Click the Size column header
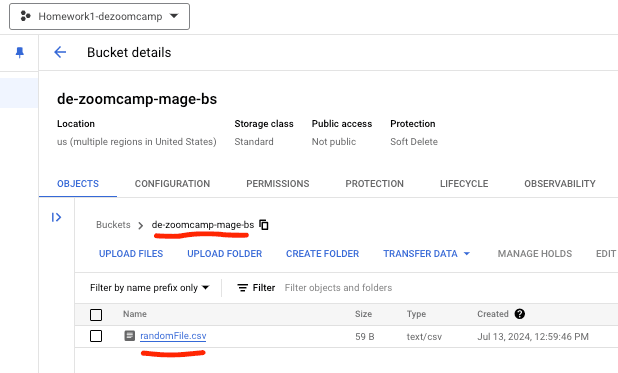Viewport: 618px width, 373px height. (363, 314)
